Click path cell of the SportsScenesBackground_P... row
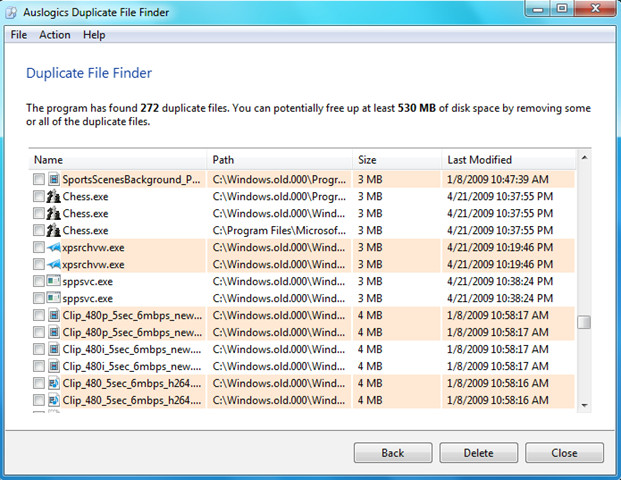Image resolution: width=621 pixels, height=480 pixels. tap(279, 179)
